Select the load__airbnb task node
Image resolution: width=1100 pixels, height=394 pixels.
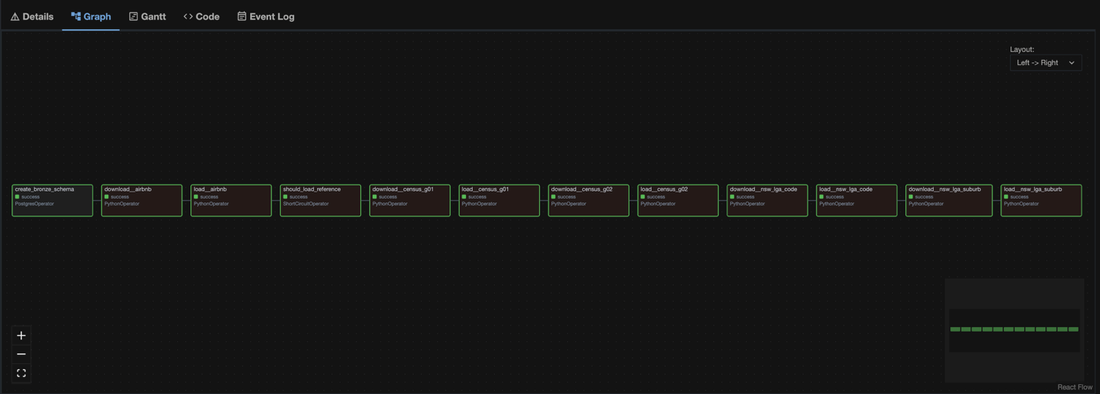pyautogui.click(x=231, y=201)
